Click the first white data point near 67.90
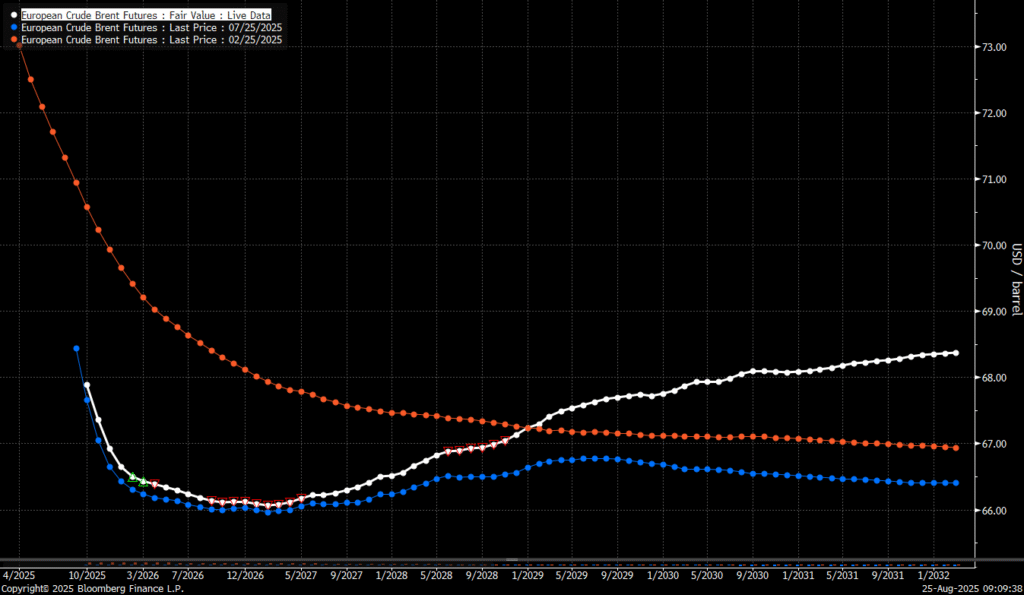Viewport: 1024px width, 595px height. 87,385
